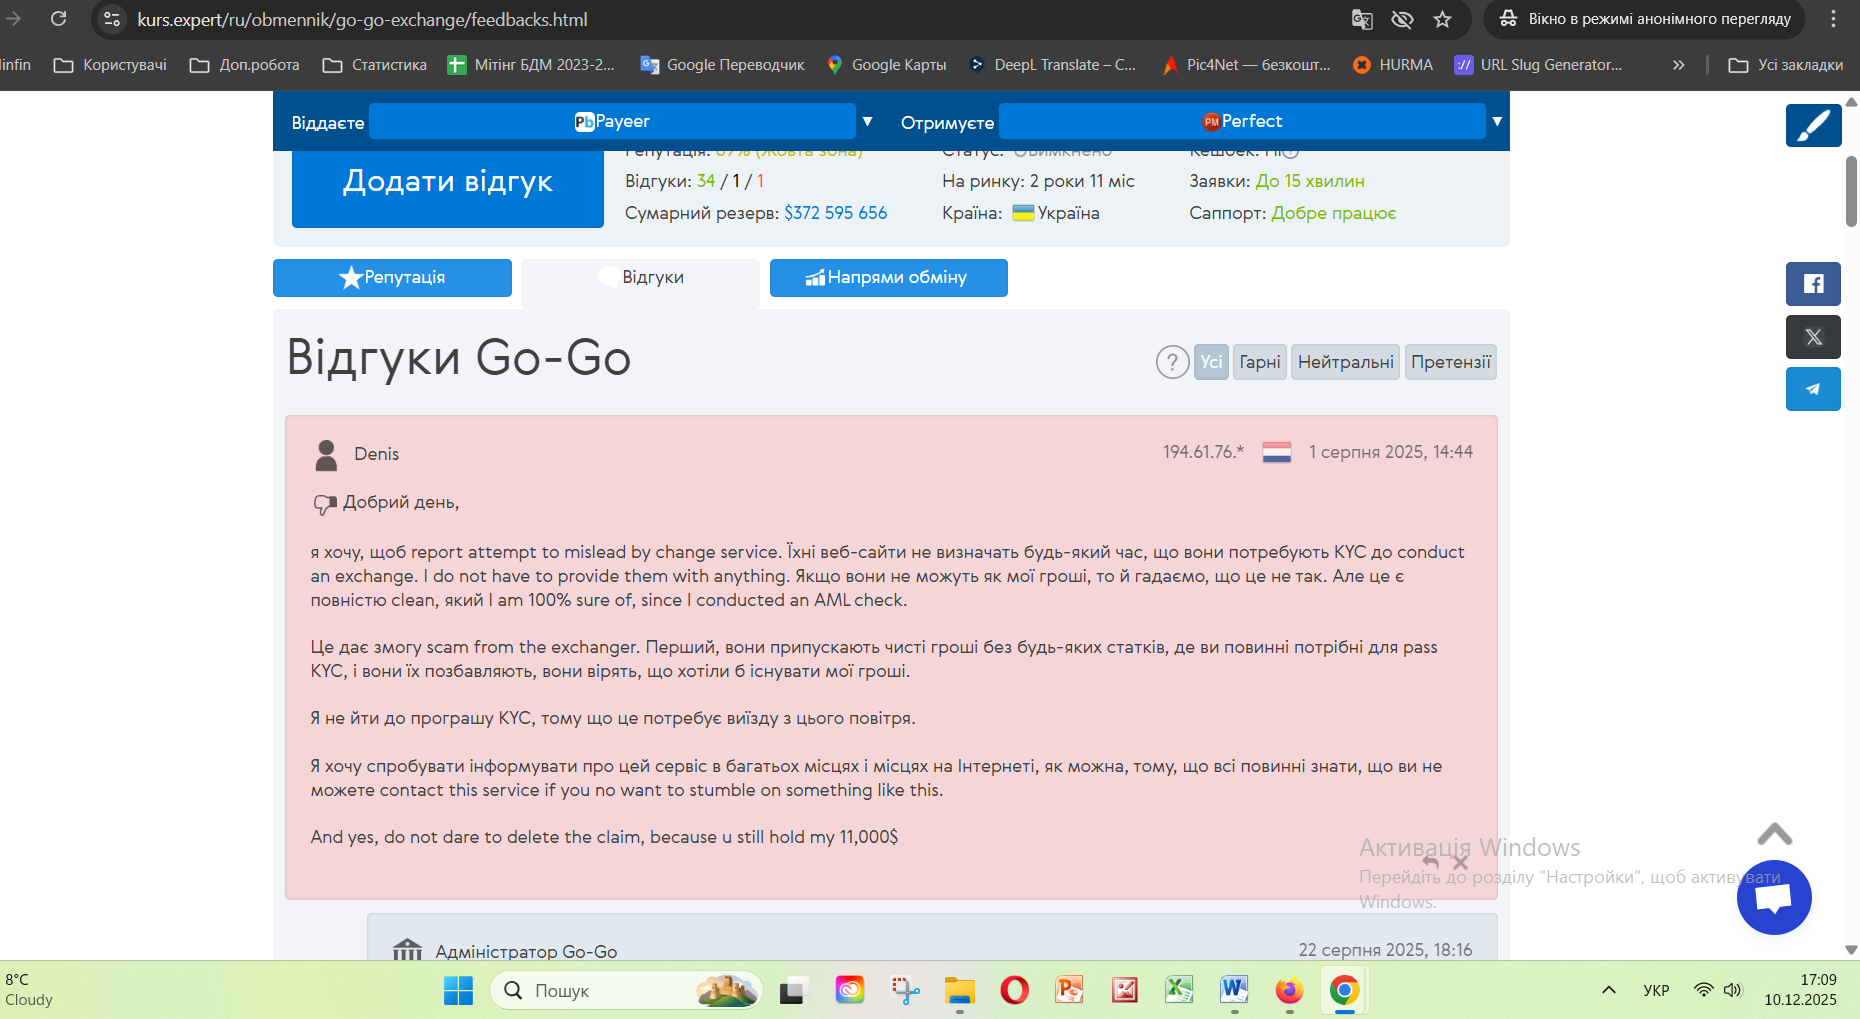Open Google Translate icon in address bar
1860x1019 pixels.
point(1362,19)
